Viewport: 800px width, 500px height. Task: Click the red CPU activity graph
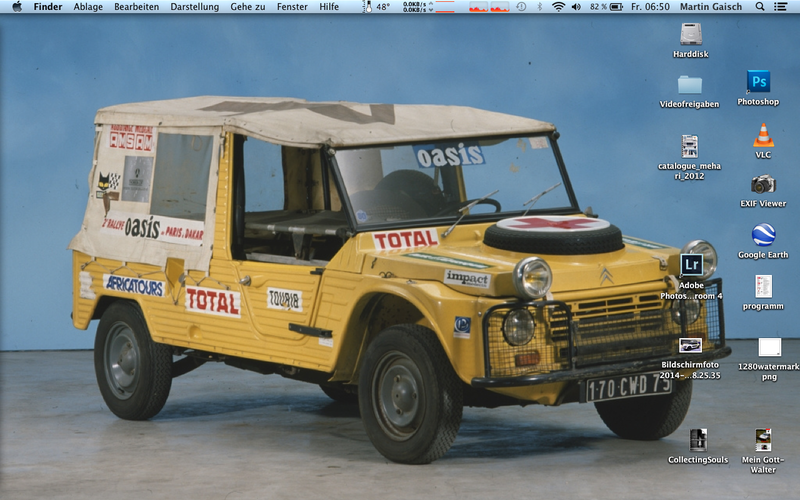[489, 7]
